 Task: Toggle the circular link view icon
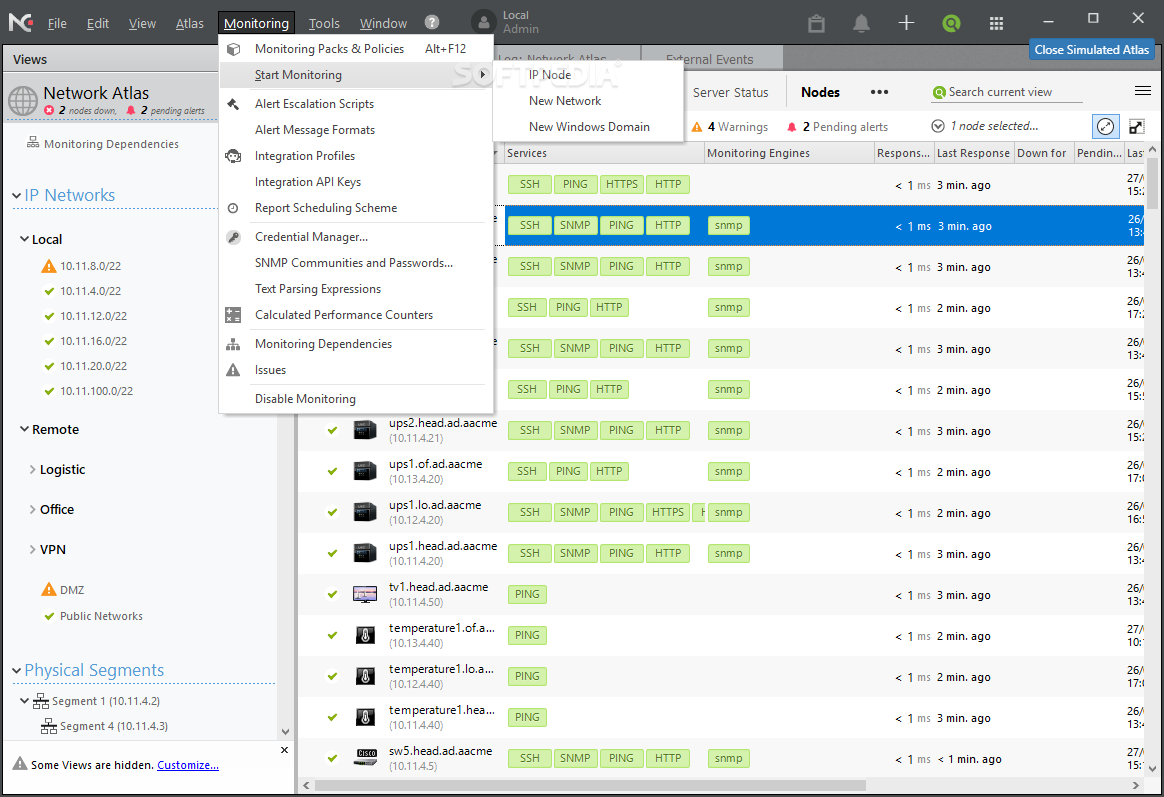click(x=1105, y=126)
